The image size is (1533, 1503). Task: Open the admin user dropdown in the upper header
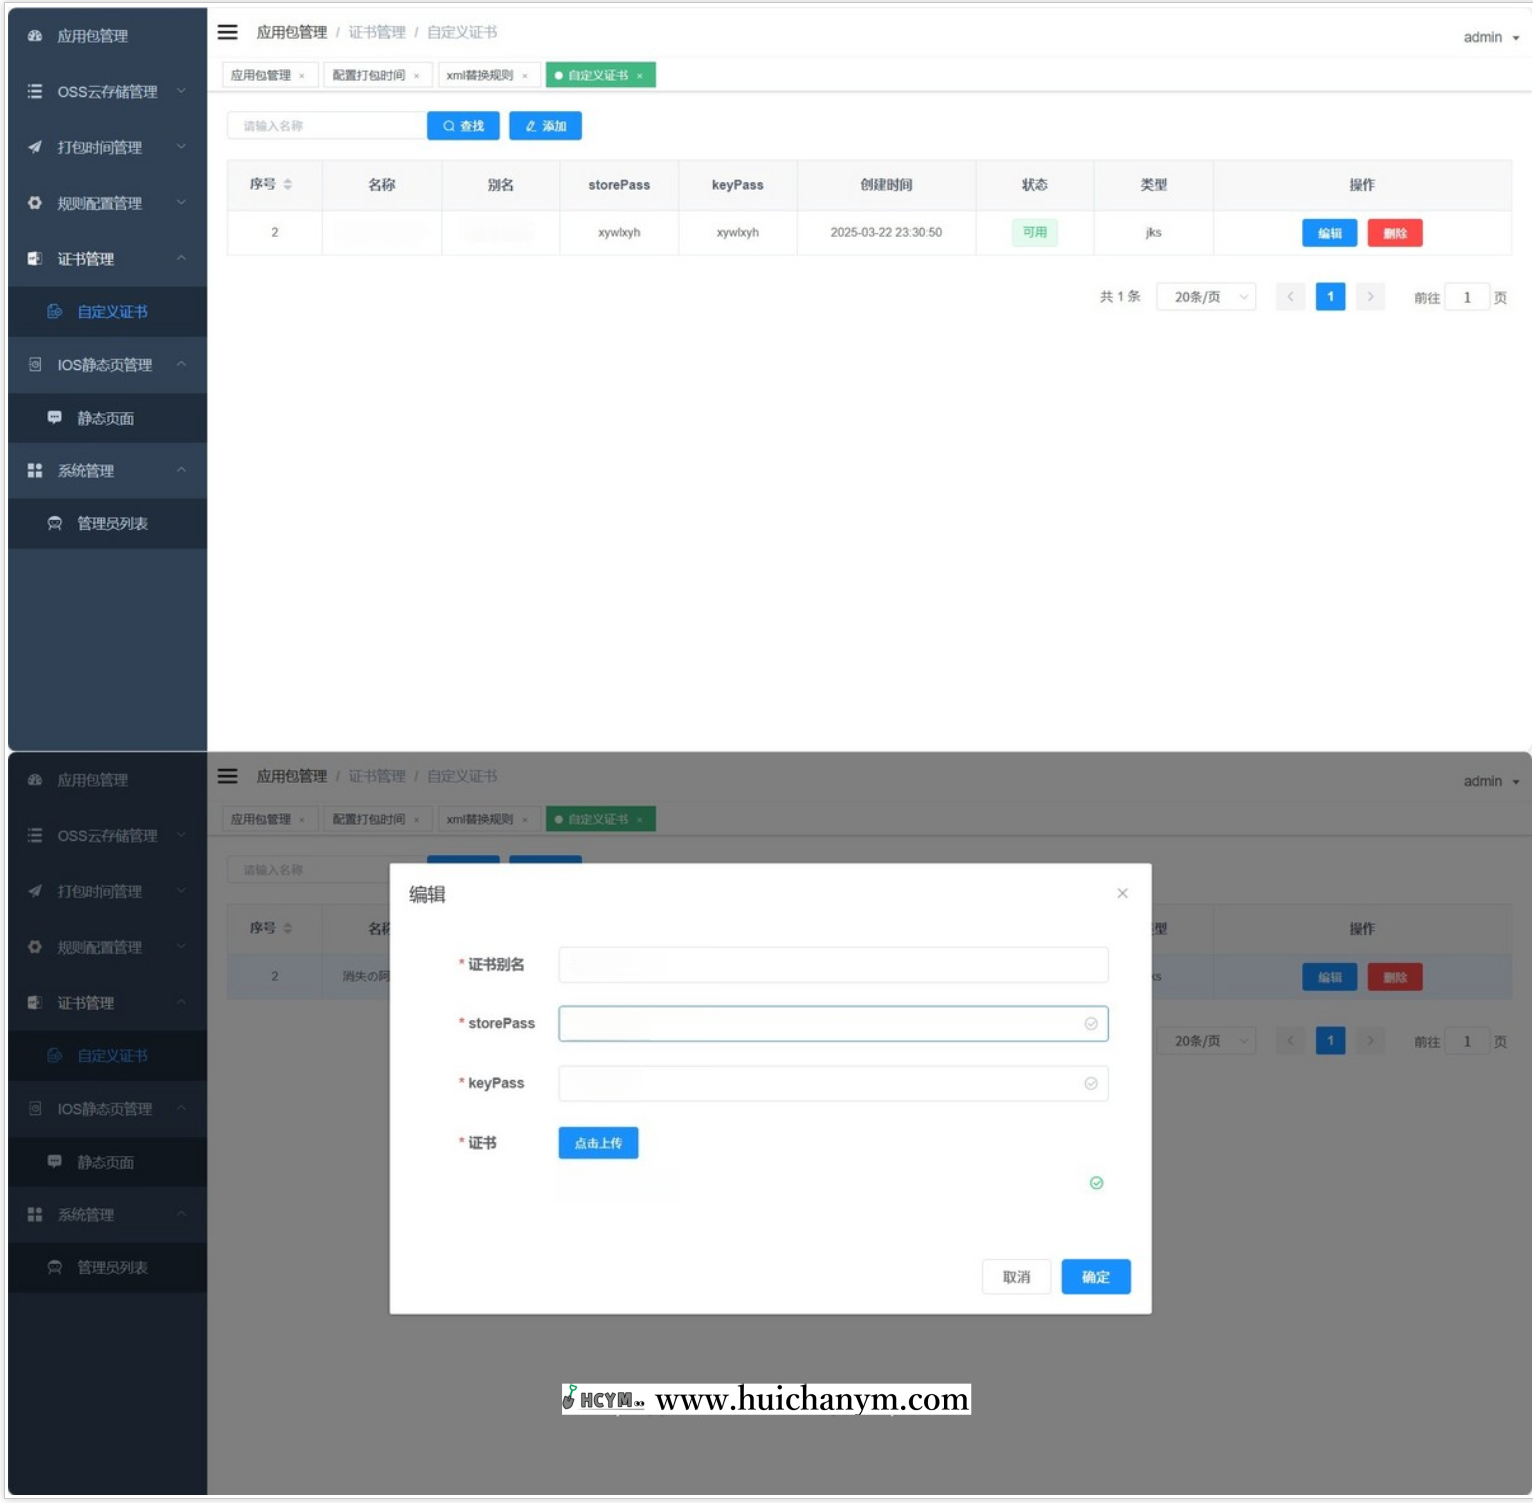point(1490,37)
